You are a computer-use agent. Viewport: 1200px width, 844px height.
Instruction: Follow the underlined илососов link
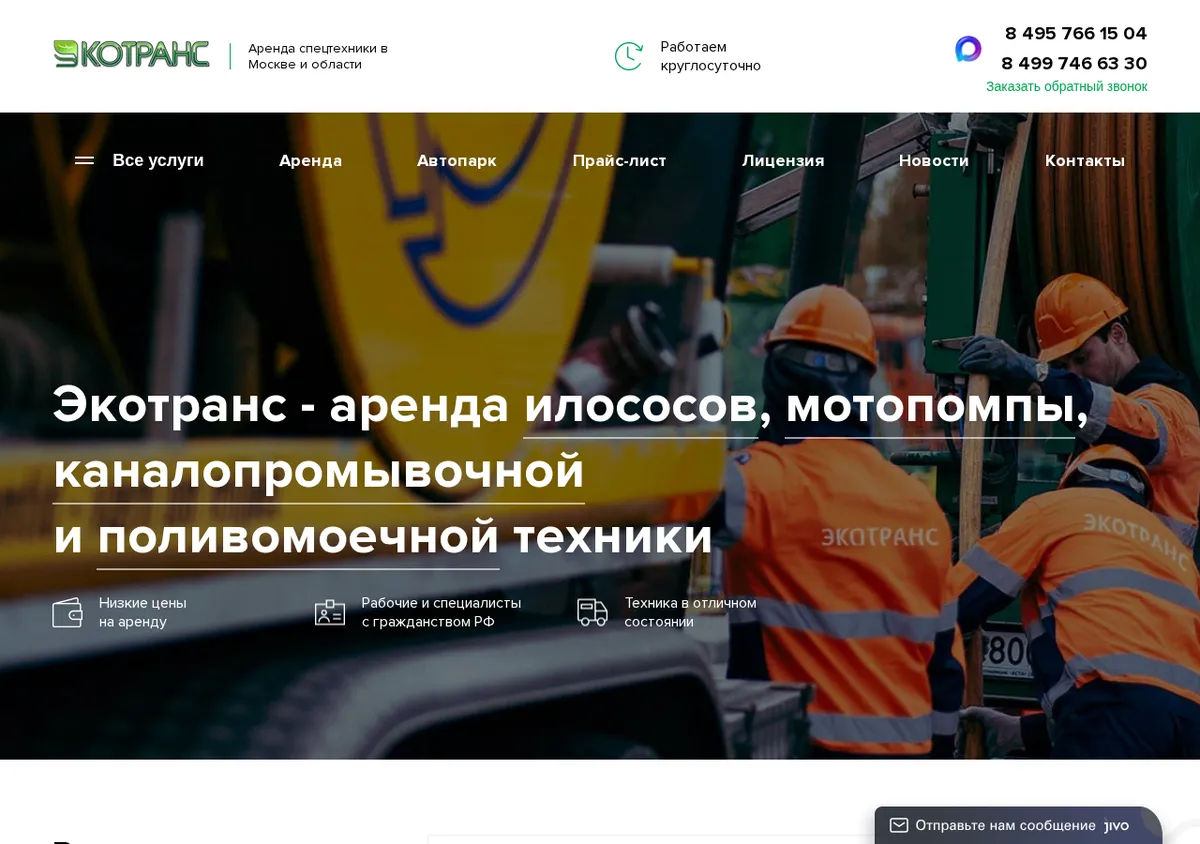(x=641, y=406)
